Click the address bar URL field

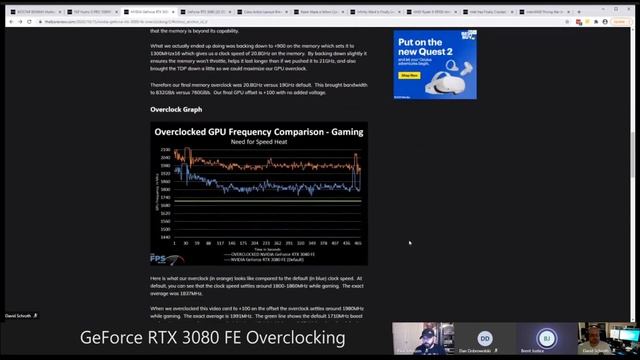coord(302,22)
